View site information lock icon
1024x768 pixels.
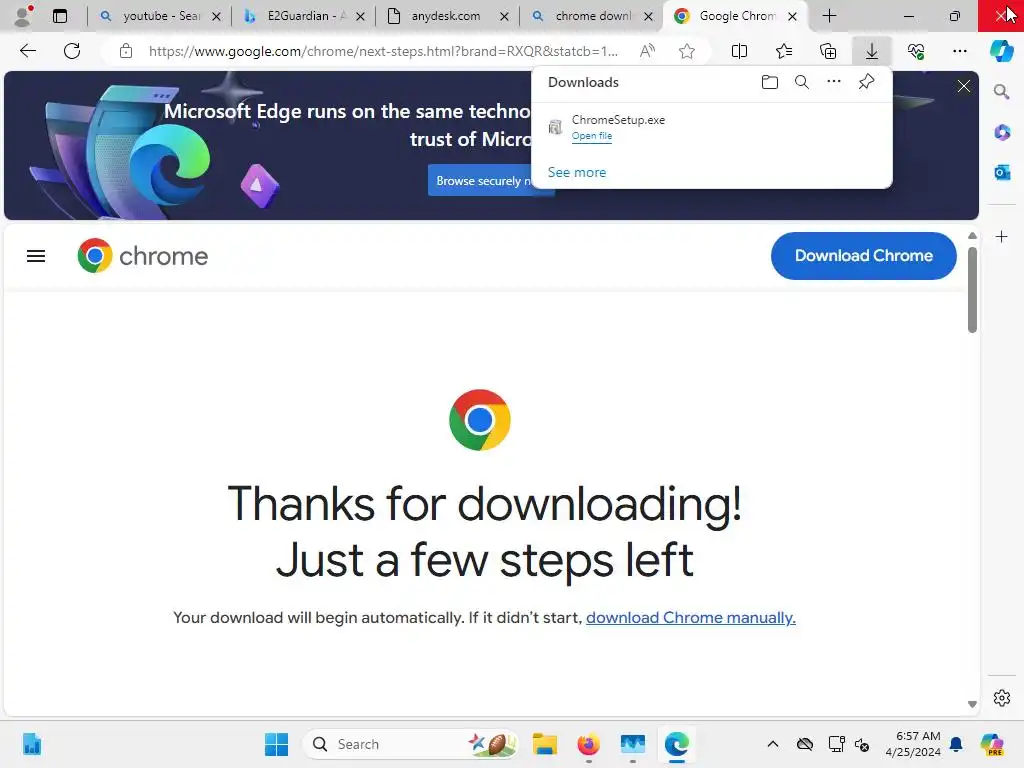(126, 51)
